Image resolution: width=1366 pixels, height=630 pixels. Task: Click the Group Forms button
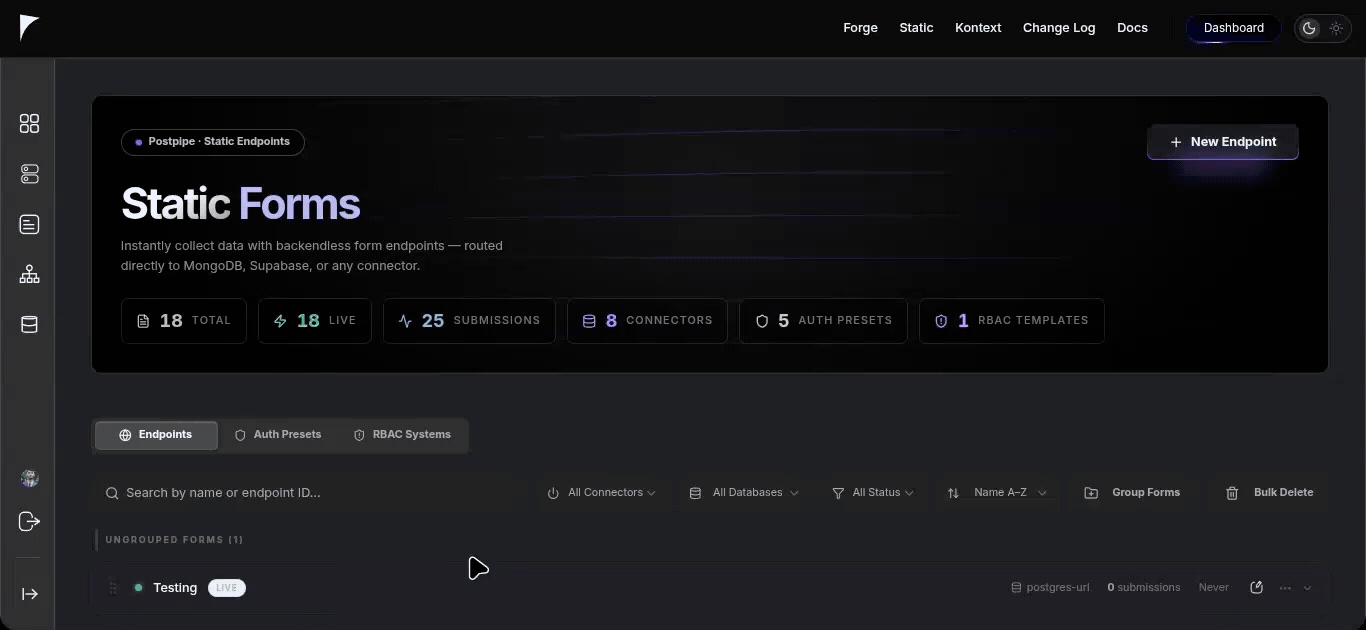(x=1132, y=493)
